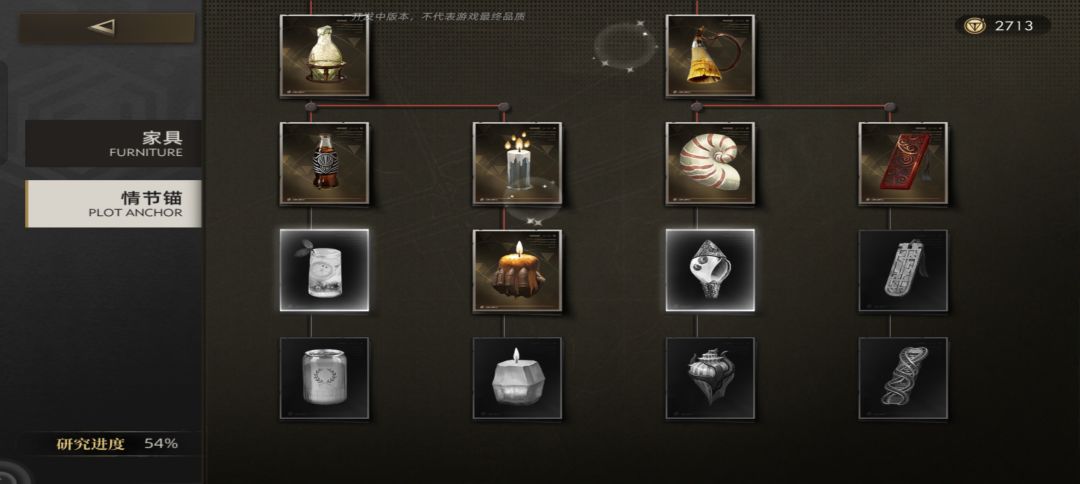Open the cola bottle item card

(x=324, y=163)
